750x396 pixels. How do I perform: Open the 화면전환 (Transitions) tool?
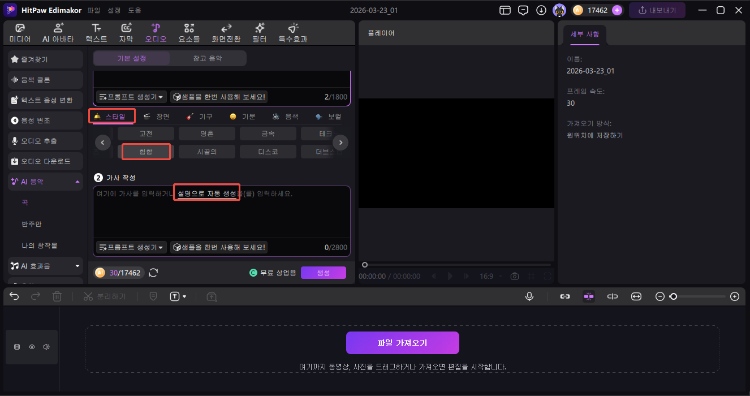pyautogui.click(x=226, y=33)
